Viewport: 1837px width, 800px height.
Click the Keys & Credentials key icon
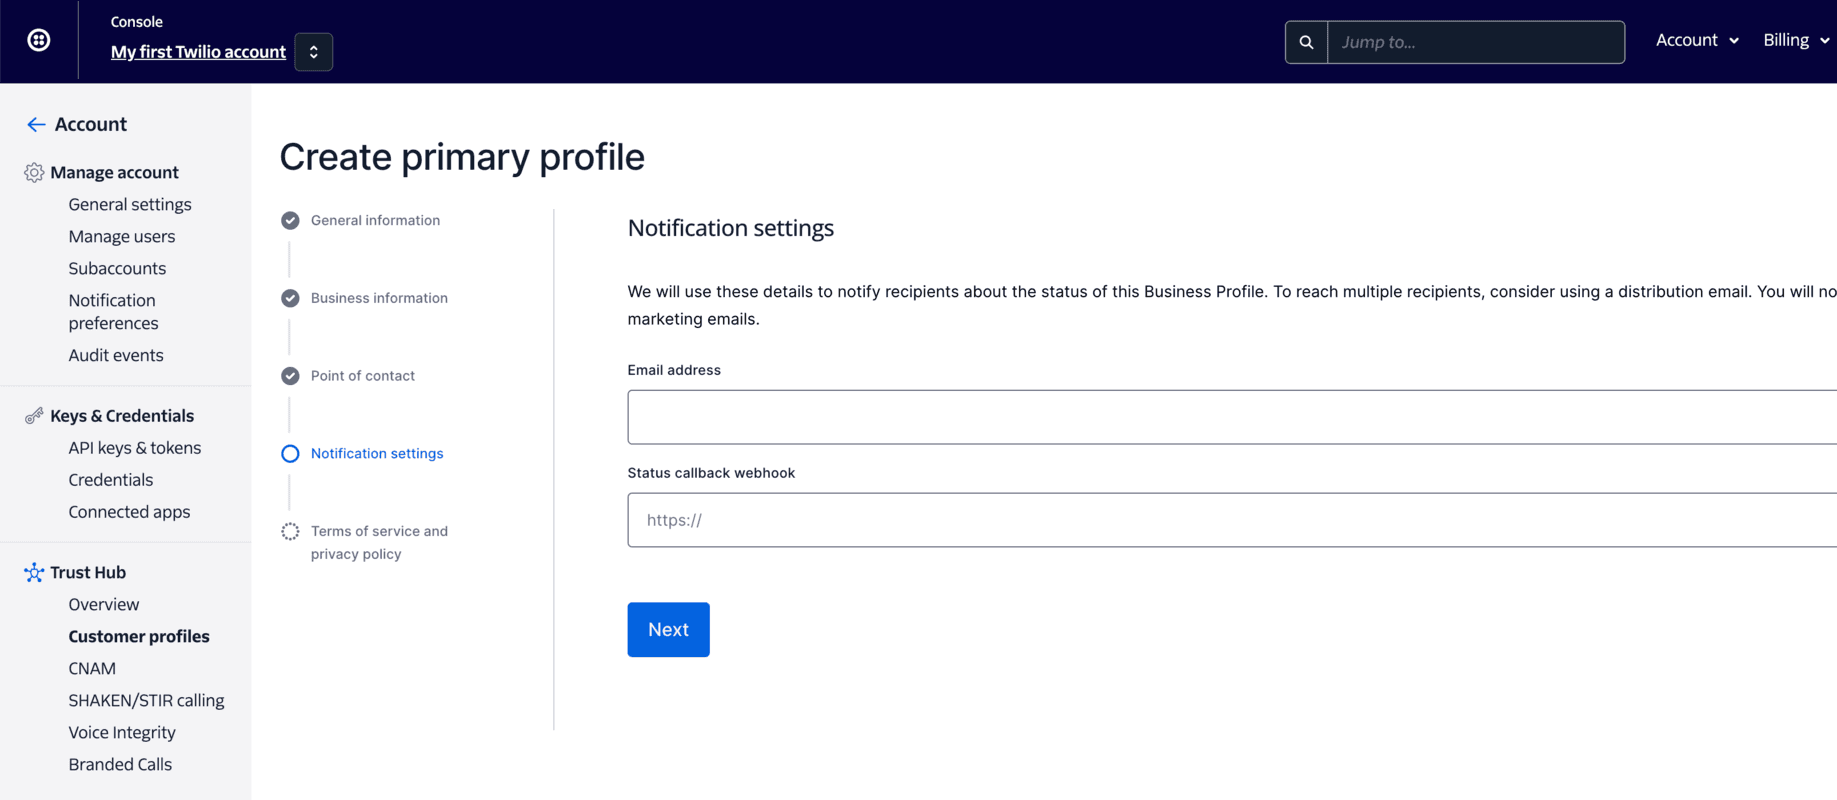[x=34, y=415]
